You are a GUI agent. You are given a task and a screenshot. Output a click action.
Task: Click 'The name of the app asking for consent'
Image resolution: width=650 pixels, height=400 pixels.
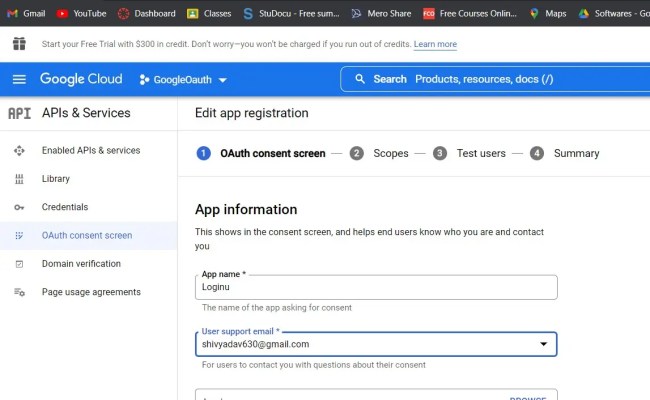[276, 308]
